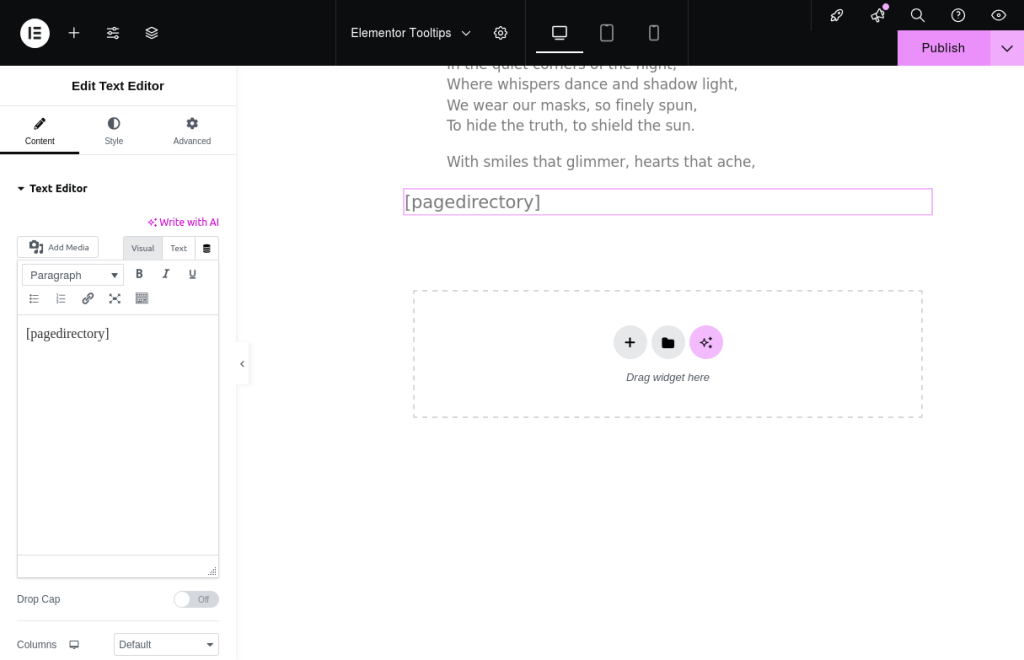Screen dimensions: 1024x660
Task: Click the What's New megaphone icon
Action: 878,15
